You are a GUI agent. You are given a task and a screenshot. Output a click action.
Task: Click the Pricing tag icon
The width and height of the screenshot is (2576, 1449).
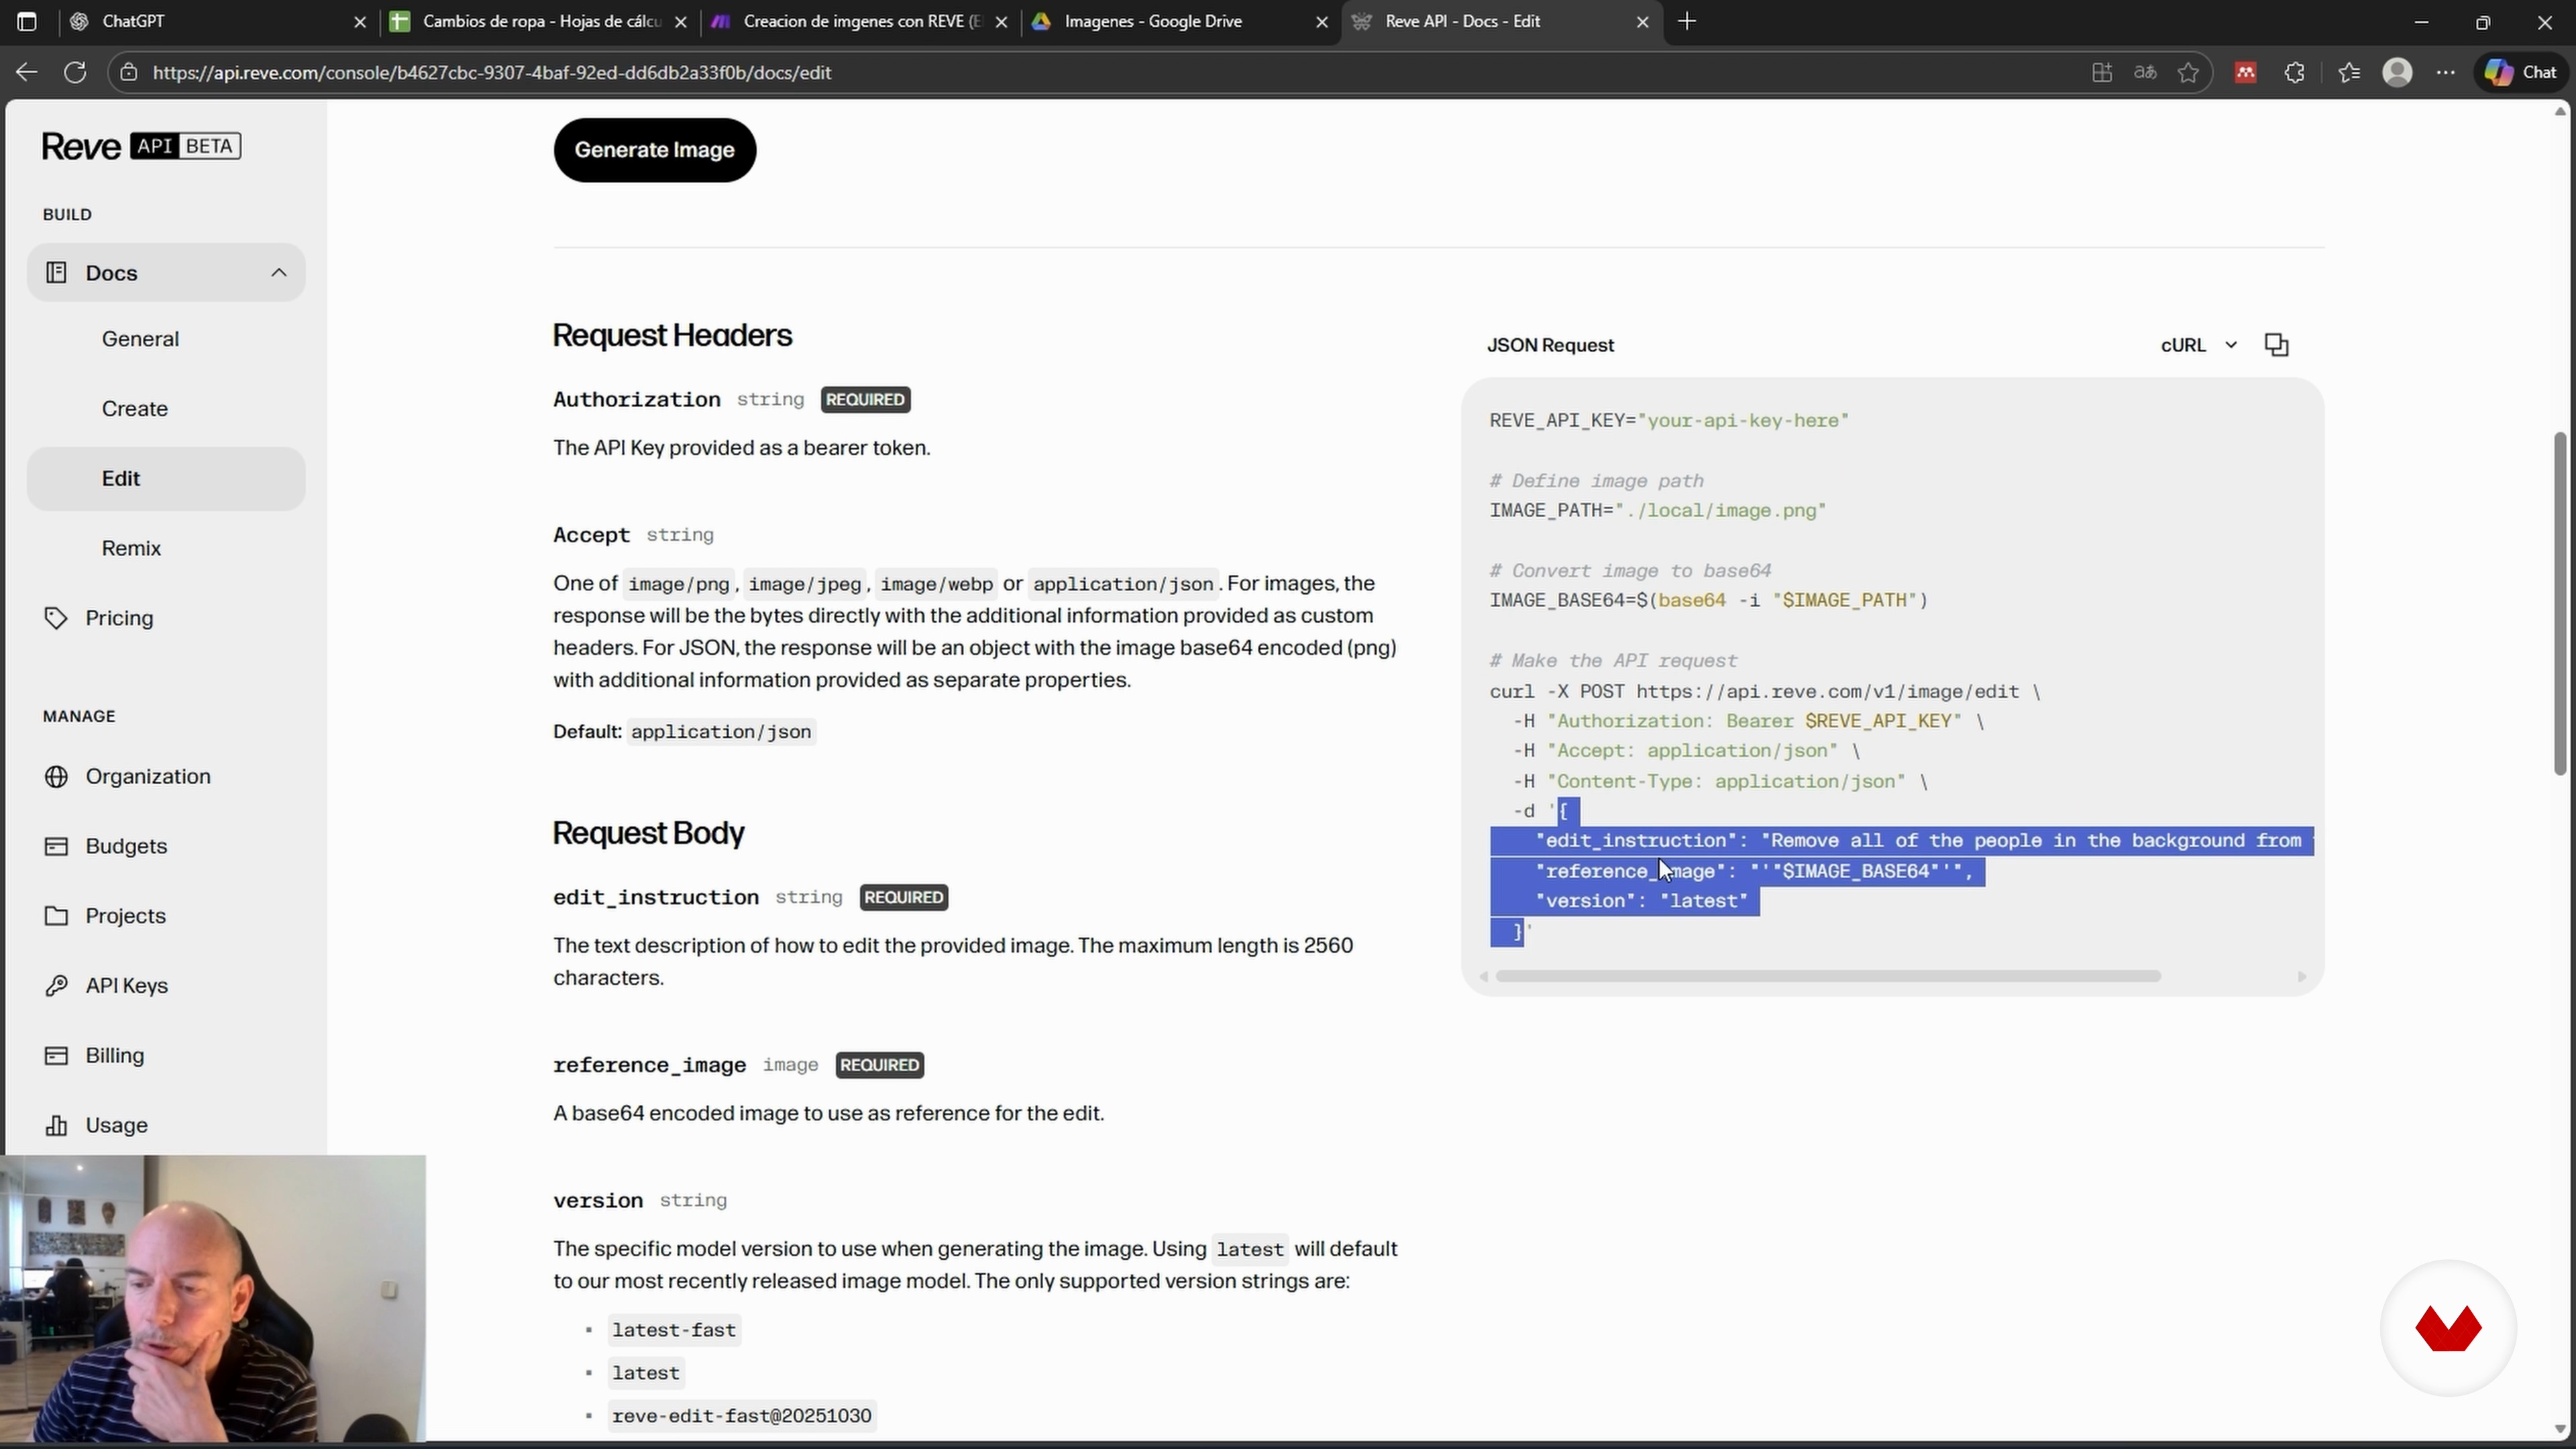57,618
